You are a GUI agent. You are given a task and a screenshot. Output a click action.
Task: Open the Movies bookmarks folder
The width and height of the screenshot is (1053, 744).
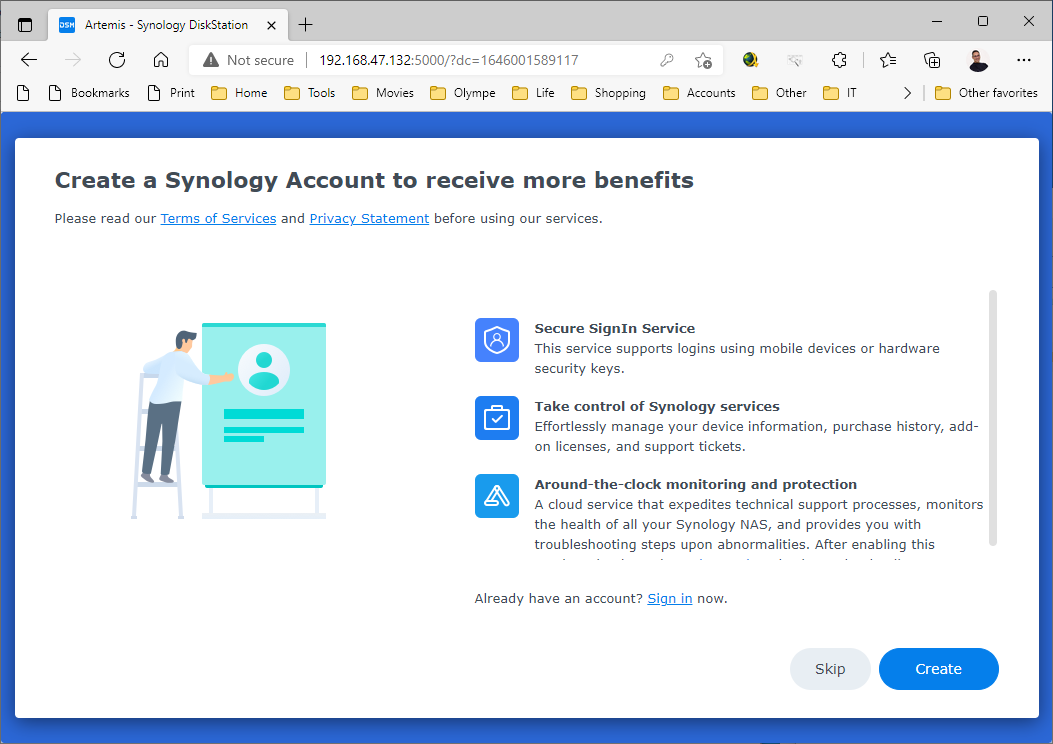coord(383,93)
